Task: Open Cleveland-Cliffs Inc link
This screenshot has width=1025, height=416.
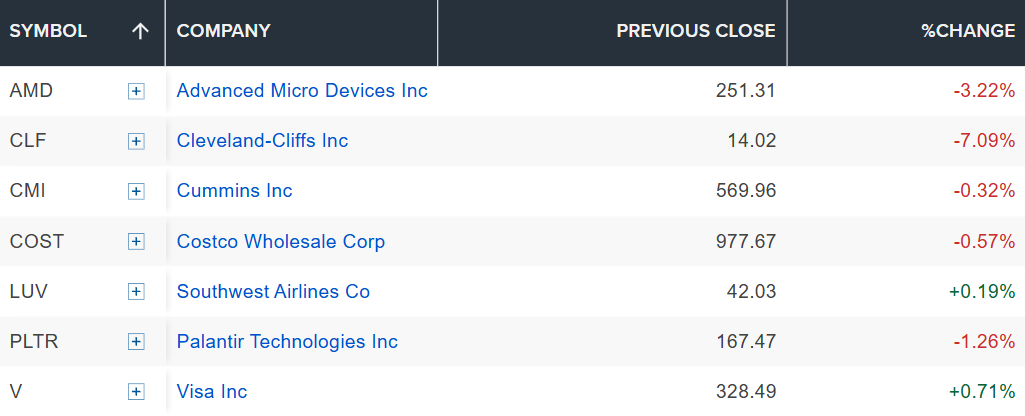Action: (x=262, y=141)
